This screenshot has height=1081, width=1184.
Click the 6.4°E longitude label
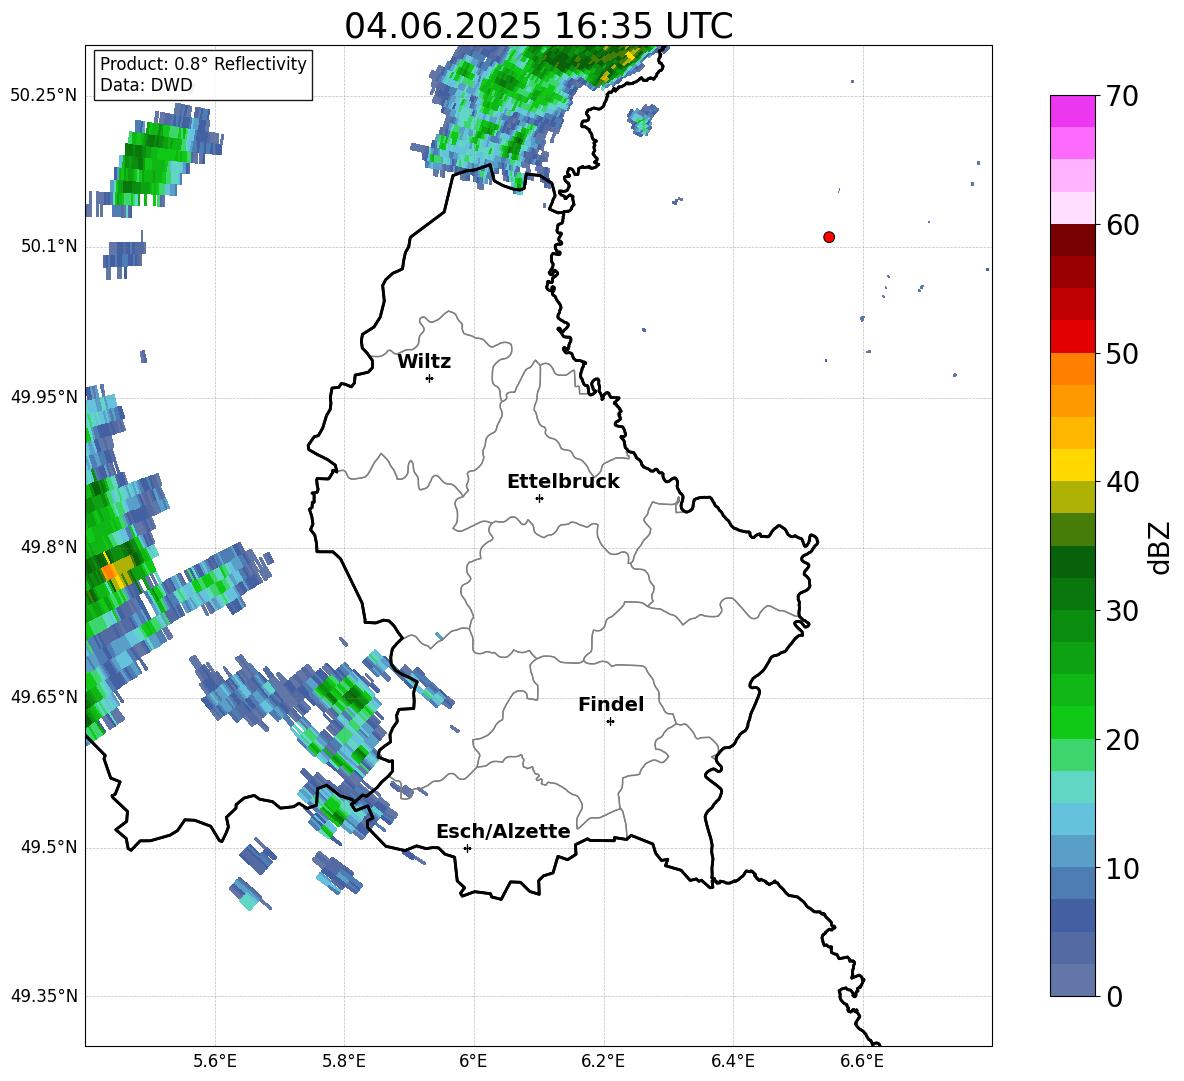pyautogui.click(x=732, y=1061)
